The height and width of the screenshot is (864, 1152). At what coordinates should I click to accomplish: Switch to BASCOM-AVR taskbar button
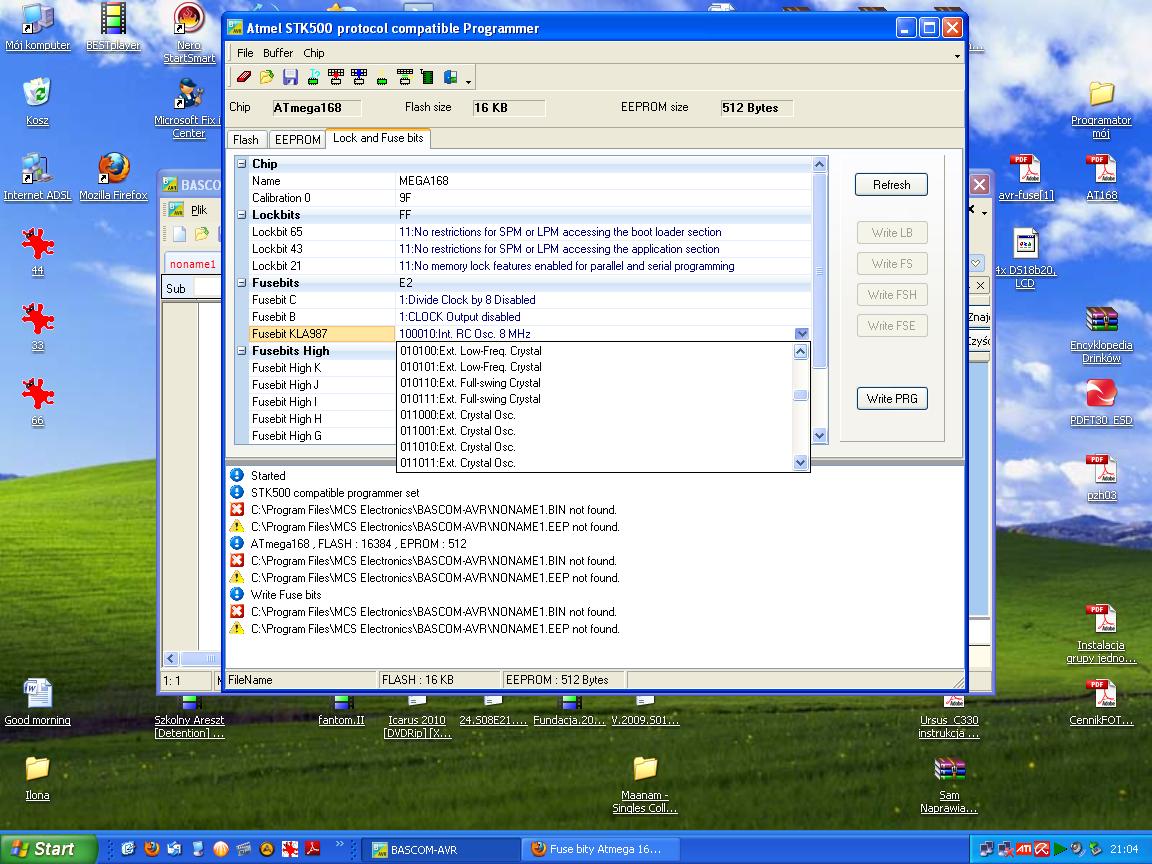[442, 849]
